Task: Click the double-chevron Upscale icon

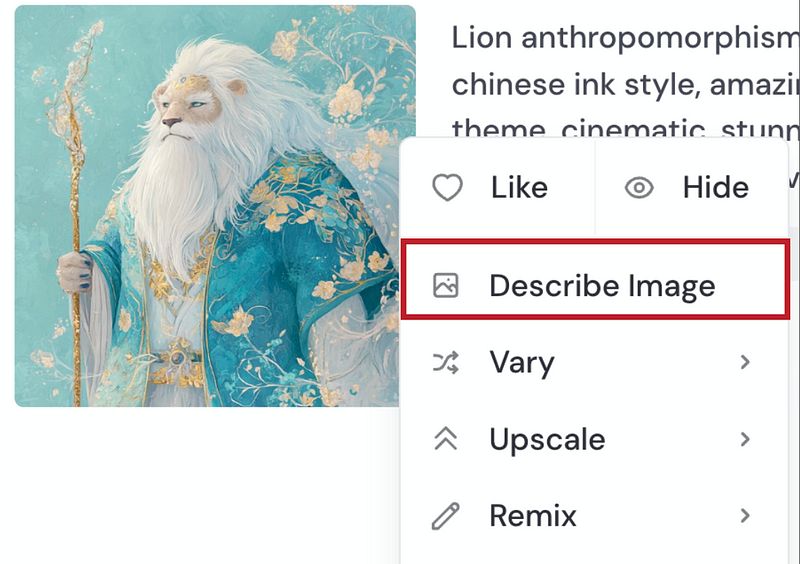Action: (445, 439)
